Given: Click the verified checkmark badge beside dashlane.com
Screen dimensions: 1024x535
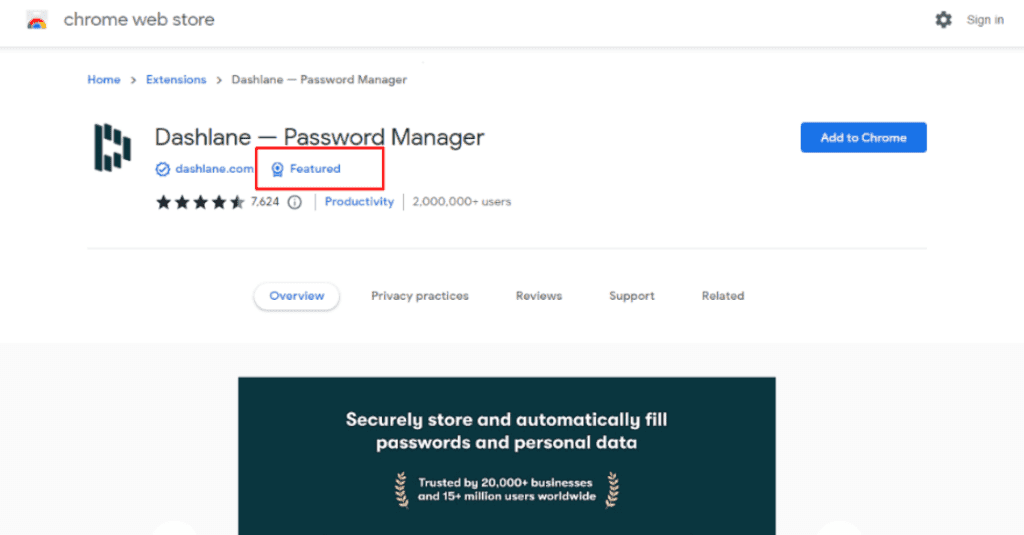Looking at the screenshot, I should pos(163,169).
